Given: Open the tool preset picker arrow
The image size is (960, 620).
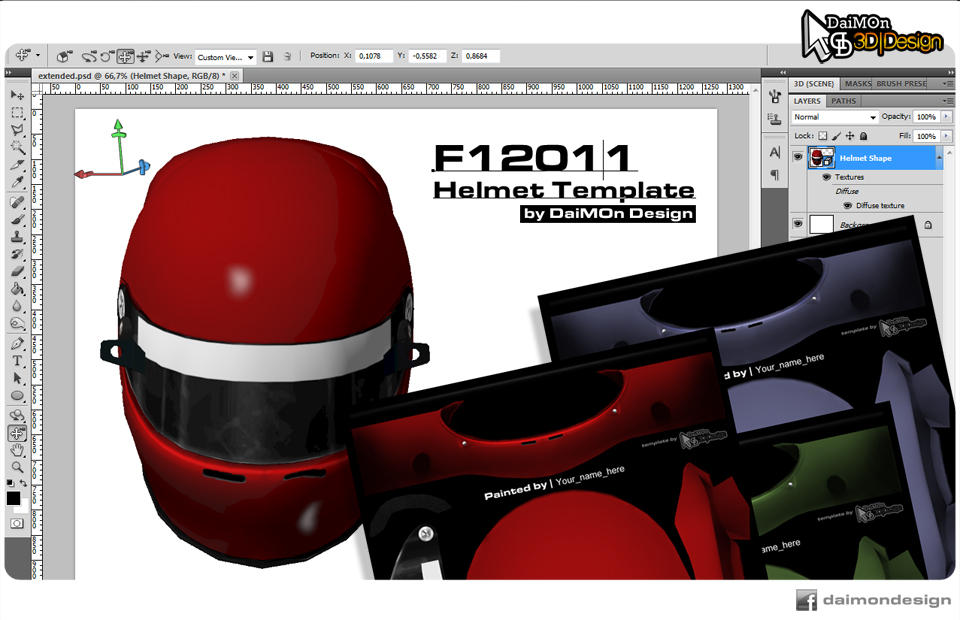Looking at the screenshot, I should pyautogui.click(x=38, y=56).
